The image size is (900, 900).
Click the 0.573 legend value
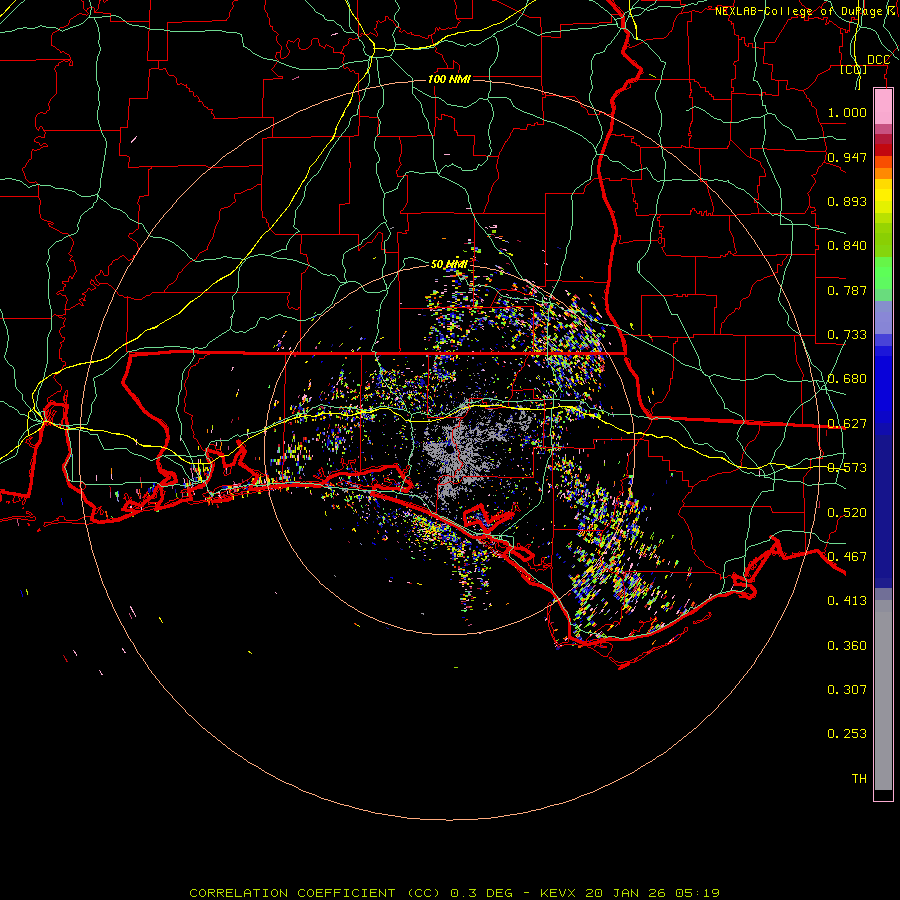point(847,468)
